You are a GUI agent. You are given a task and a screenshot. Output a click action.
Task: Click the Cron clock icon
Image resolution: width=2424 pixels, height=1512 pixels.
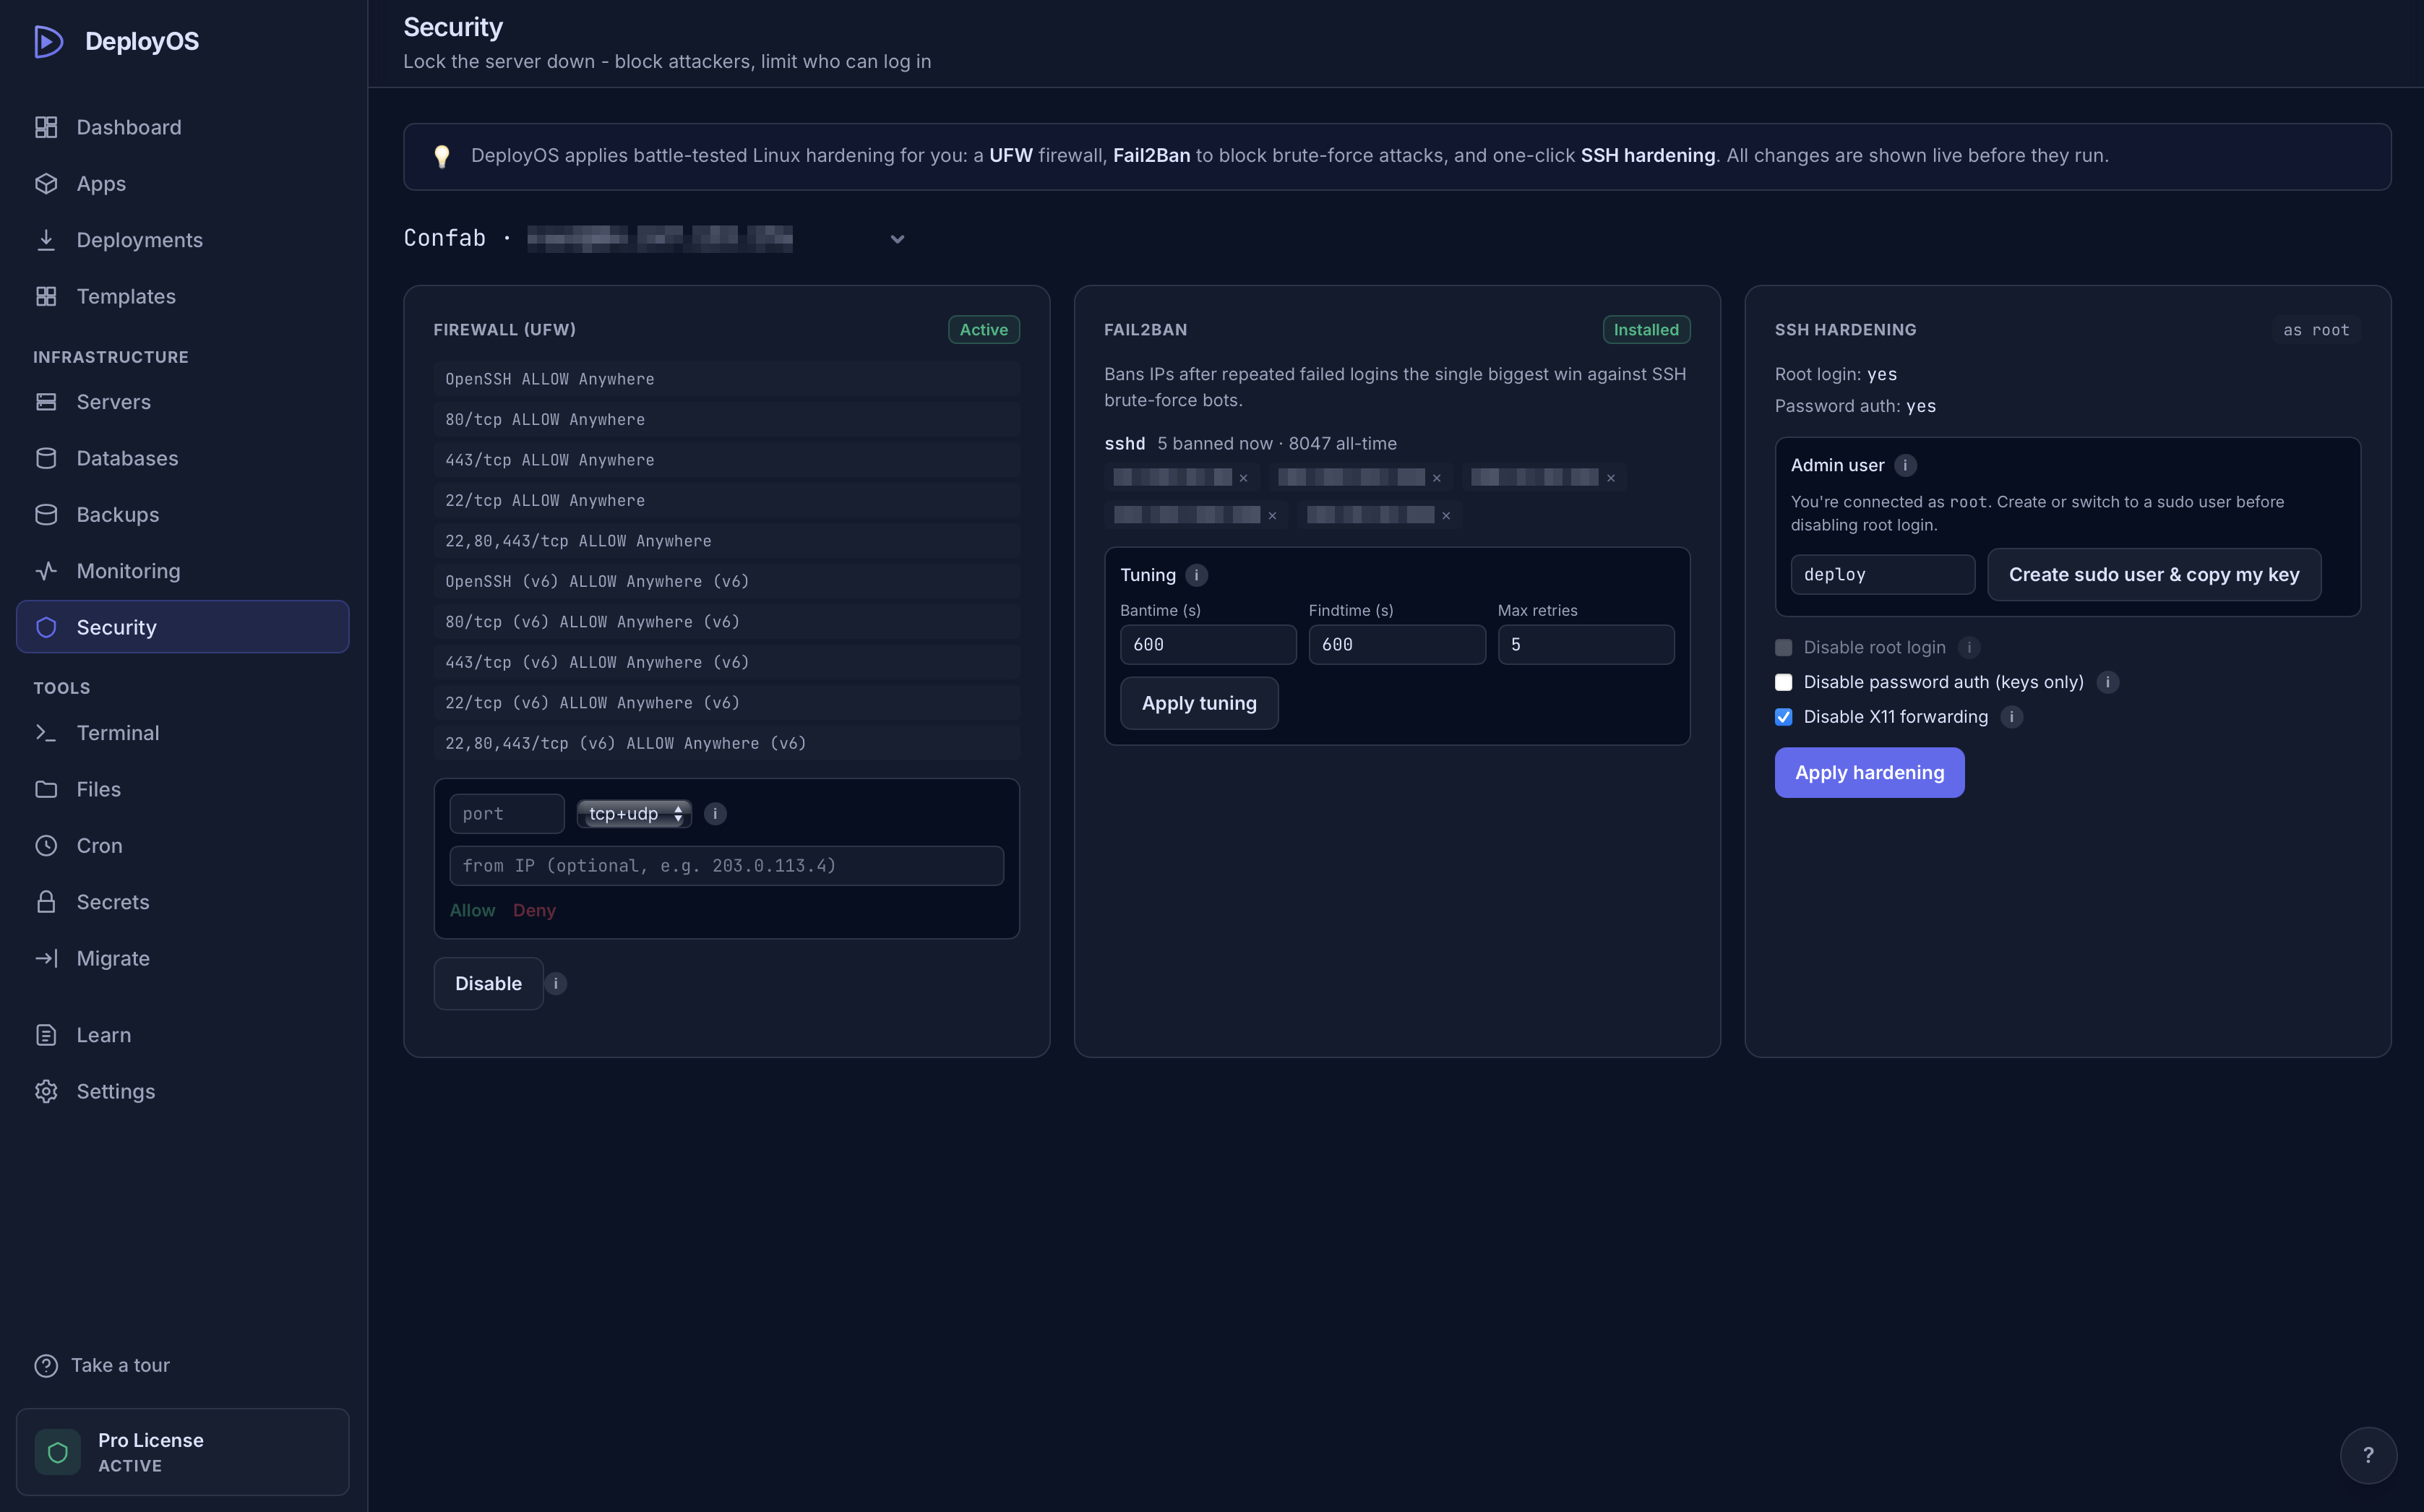click(x=46, y=845)
